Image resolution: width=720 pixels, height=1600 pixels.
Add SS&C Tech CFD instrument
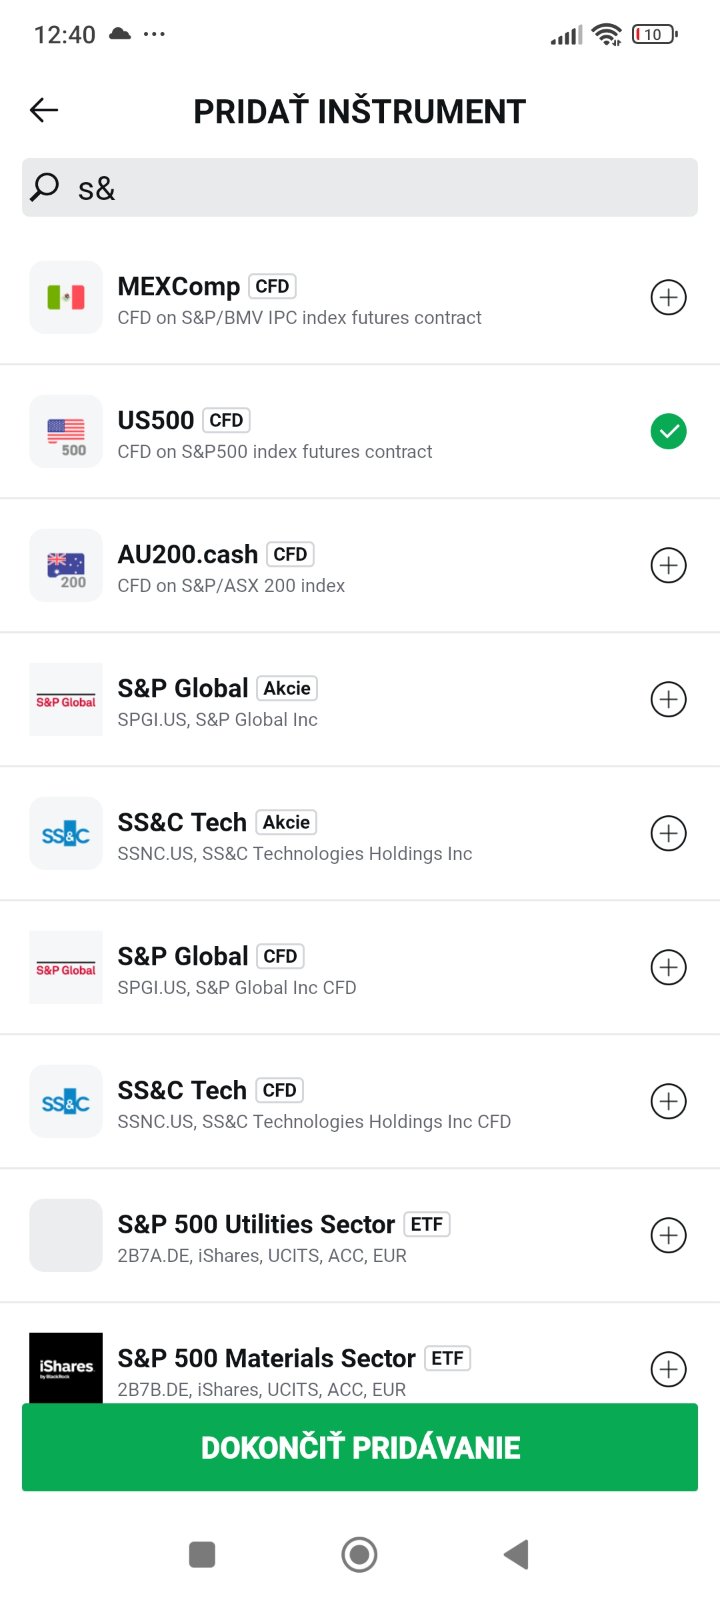click(x=668, y=1101)
